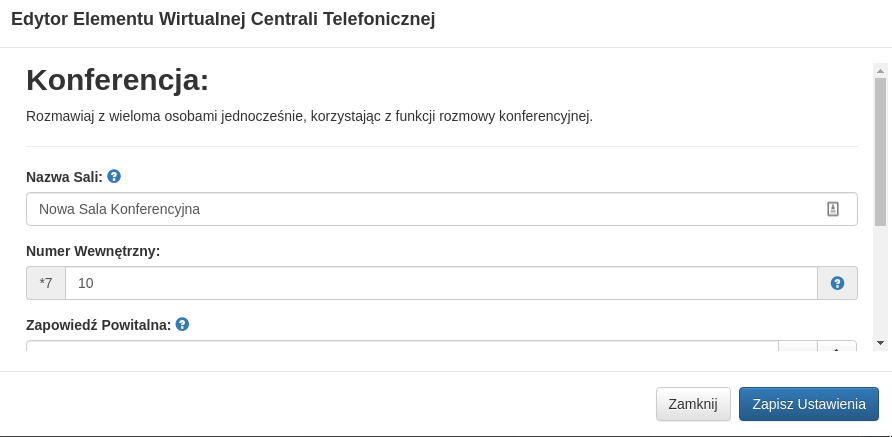The width and height of the screenshot is (892, 437).
Task: Click the Konferencja heading
Action: [117, 80]
